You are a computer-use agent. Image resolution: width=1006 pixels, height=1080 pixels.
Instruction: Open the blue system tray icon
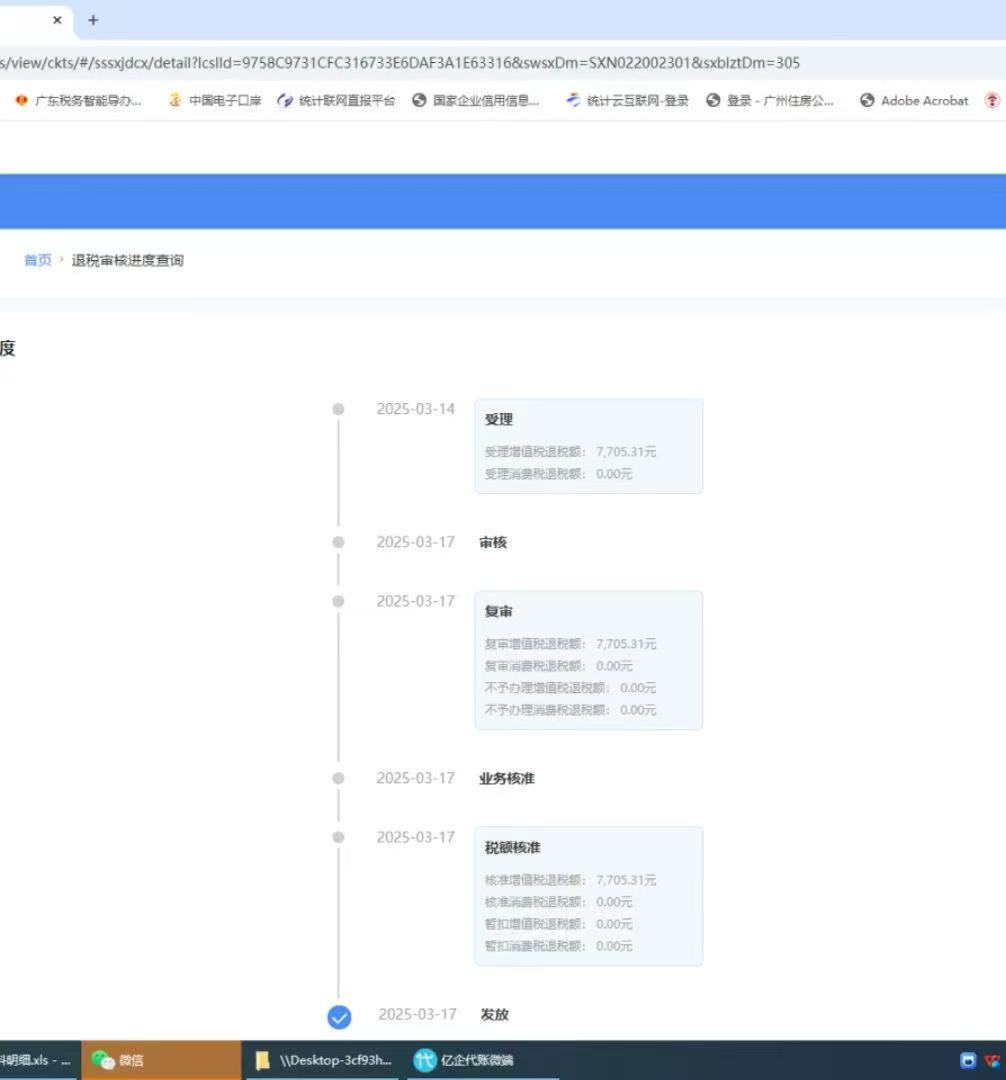coord(966,1060)
